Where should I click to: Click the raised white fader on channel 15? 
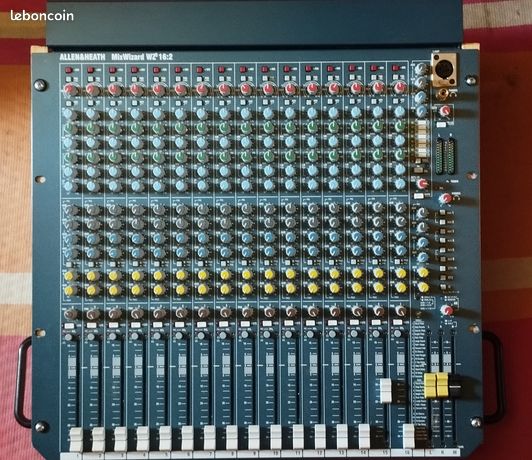[x=386, y=391]
